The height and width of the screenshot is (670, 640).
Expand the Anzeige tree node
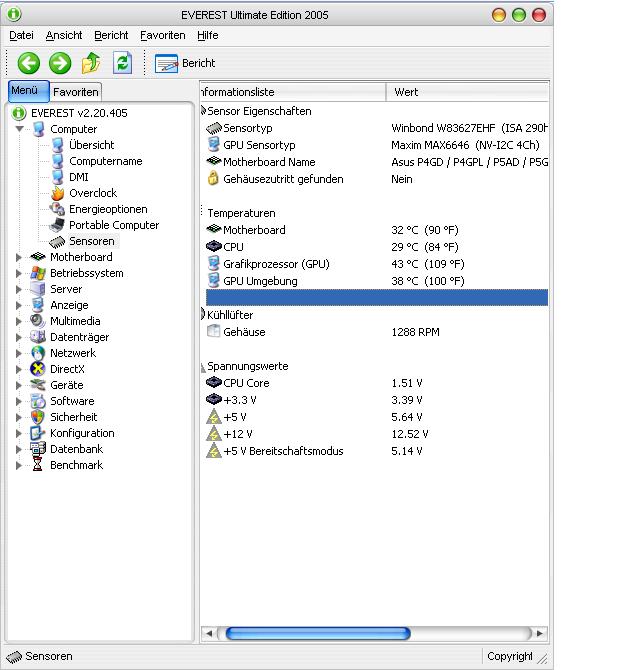(x=18, y=306)
